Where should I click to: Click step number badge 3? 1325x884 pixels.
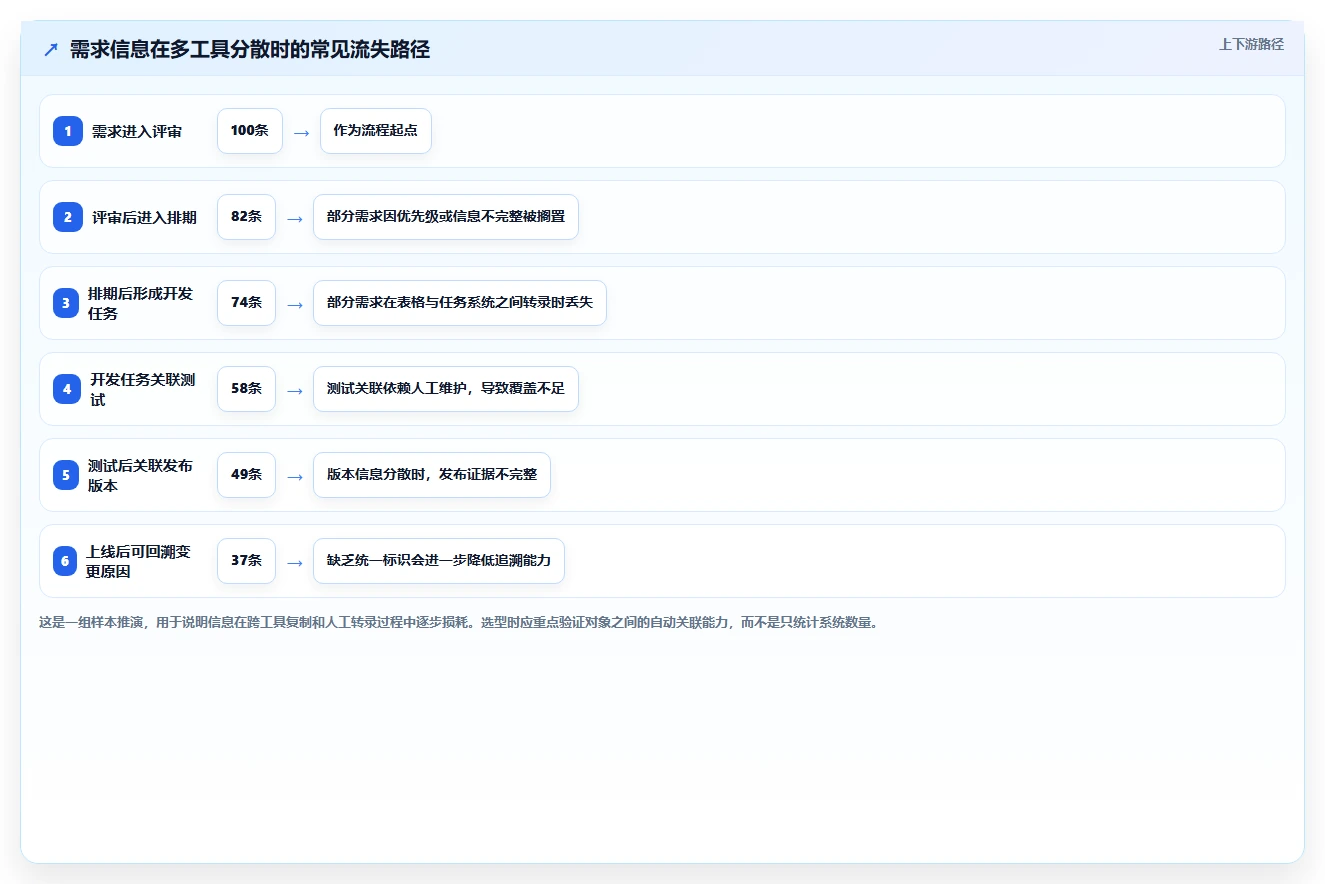click(x=66, y=303)
